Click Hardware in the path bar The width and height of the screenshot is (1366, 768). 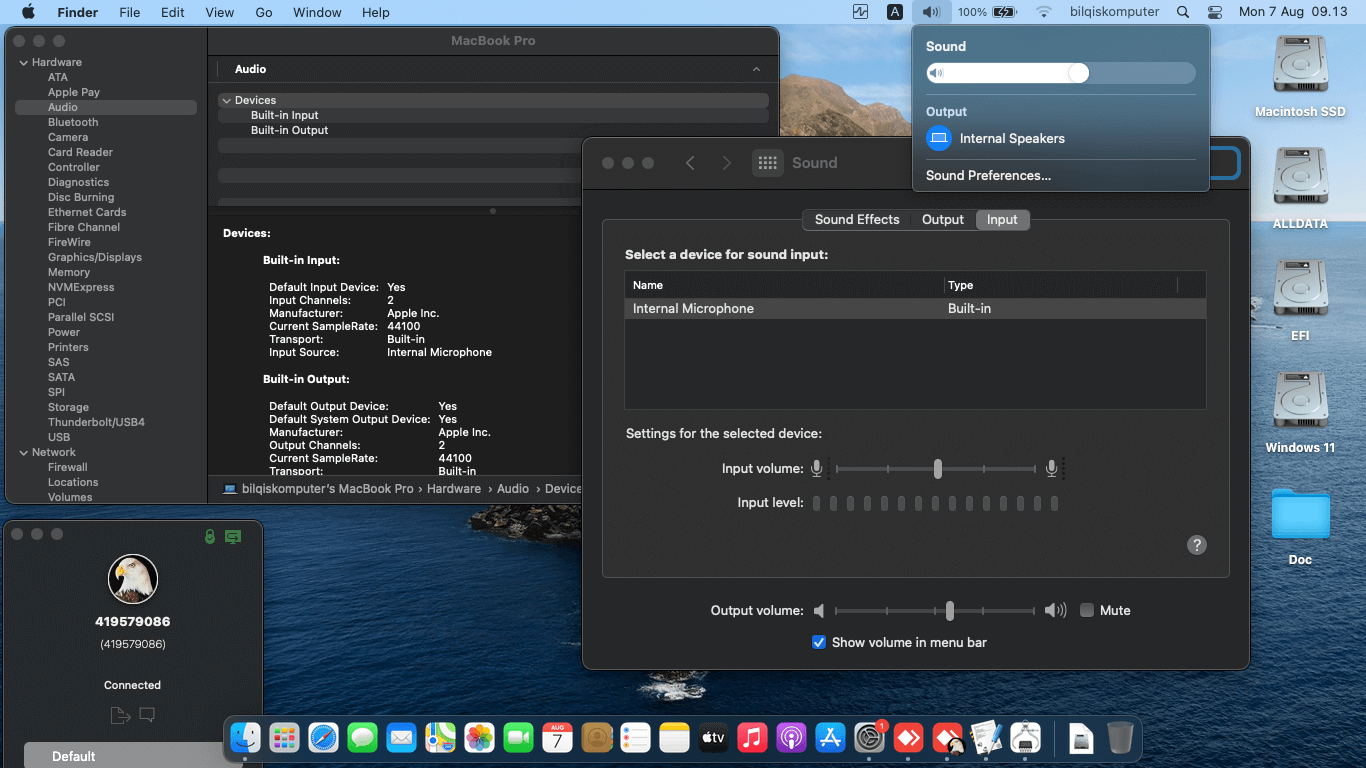(x=454, y=488)
